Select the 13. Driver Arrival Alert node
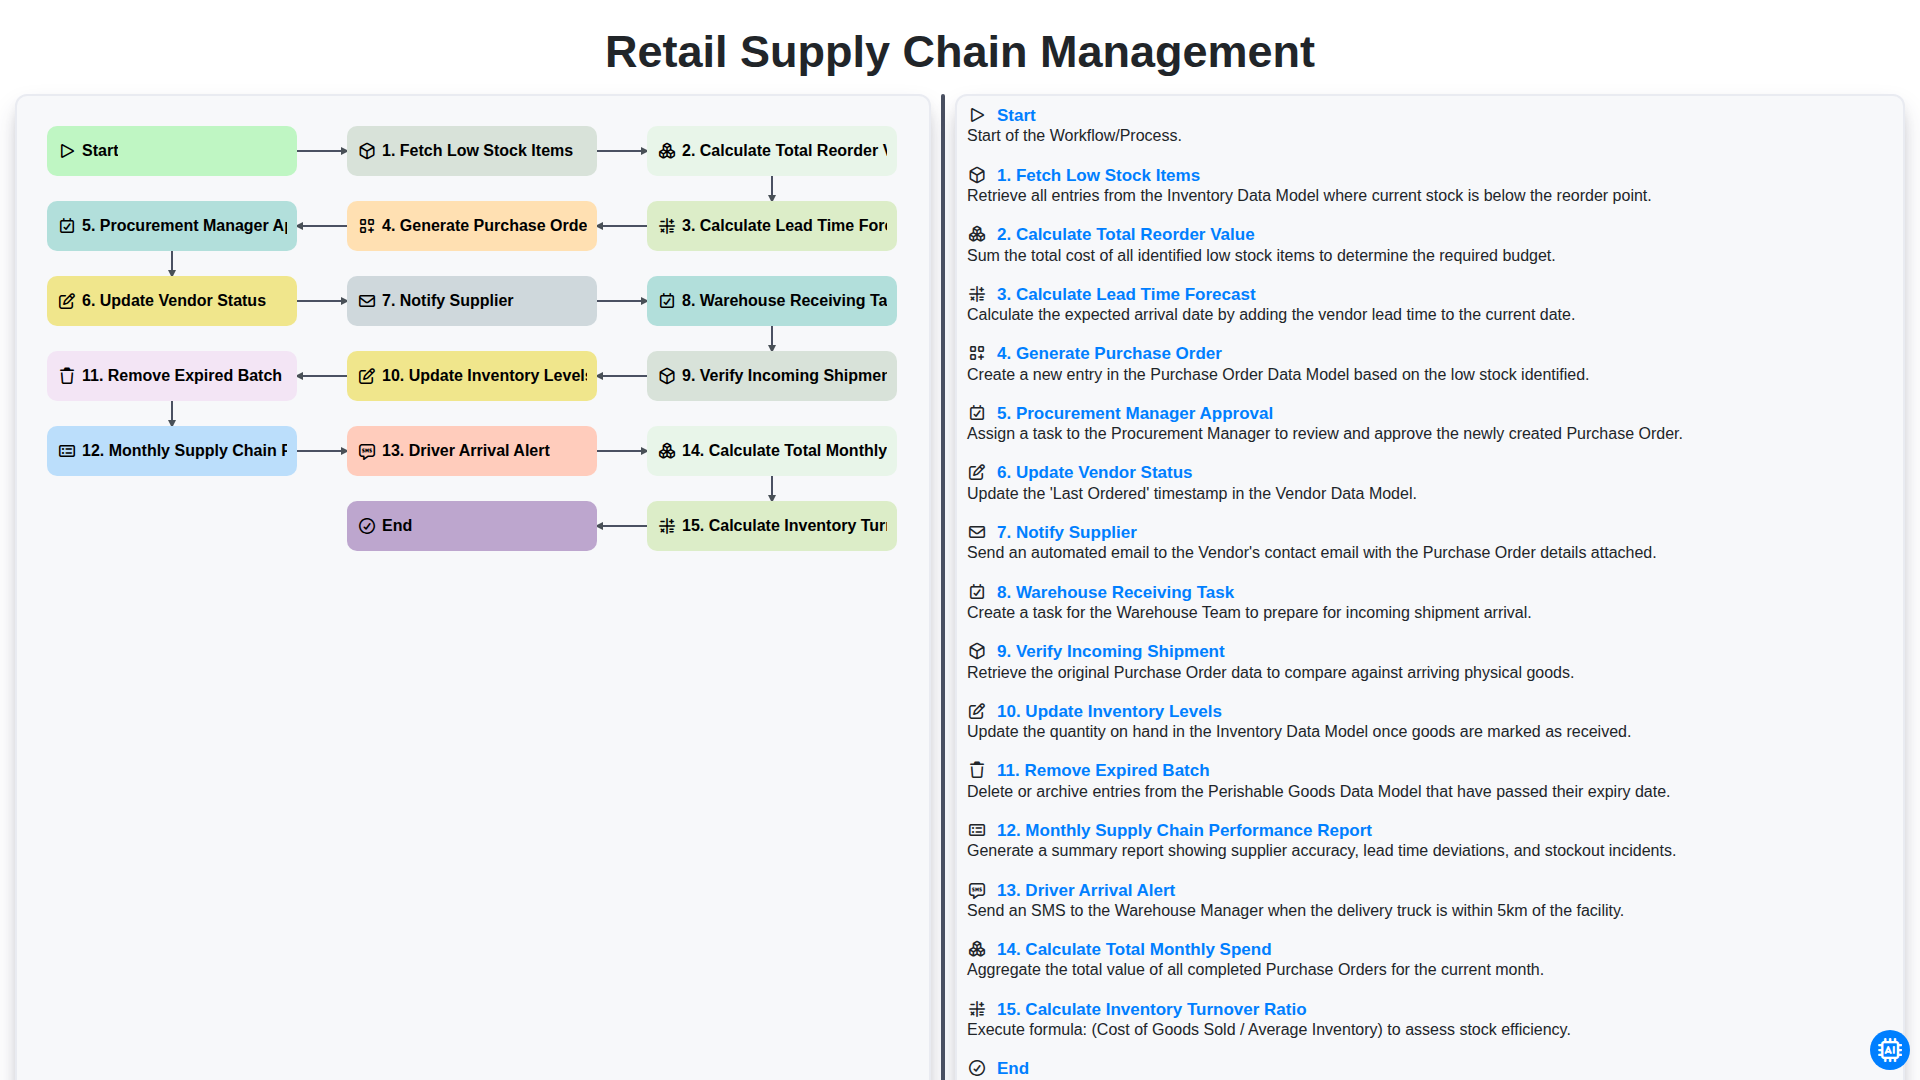 click(472, 451)
